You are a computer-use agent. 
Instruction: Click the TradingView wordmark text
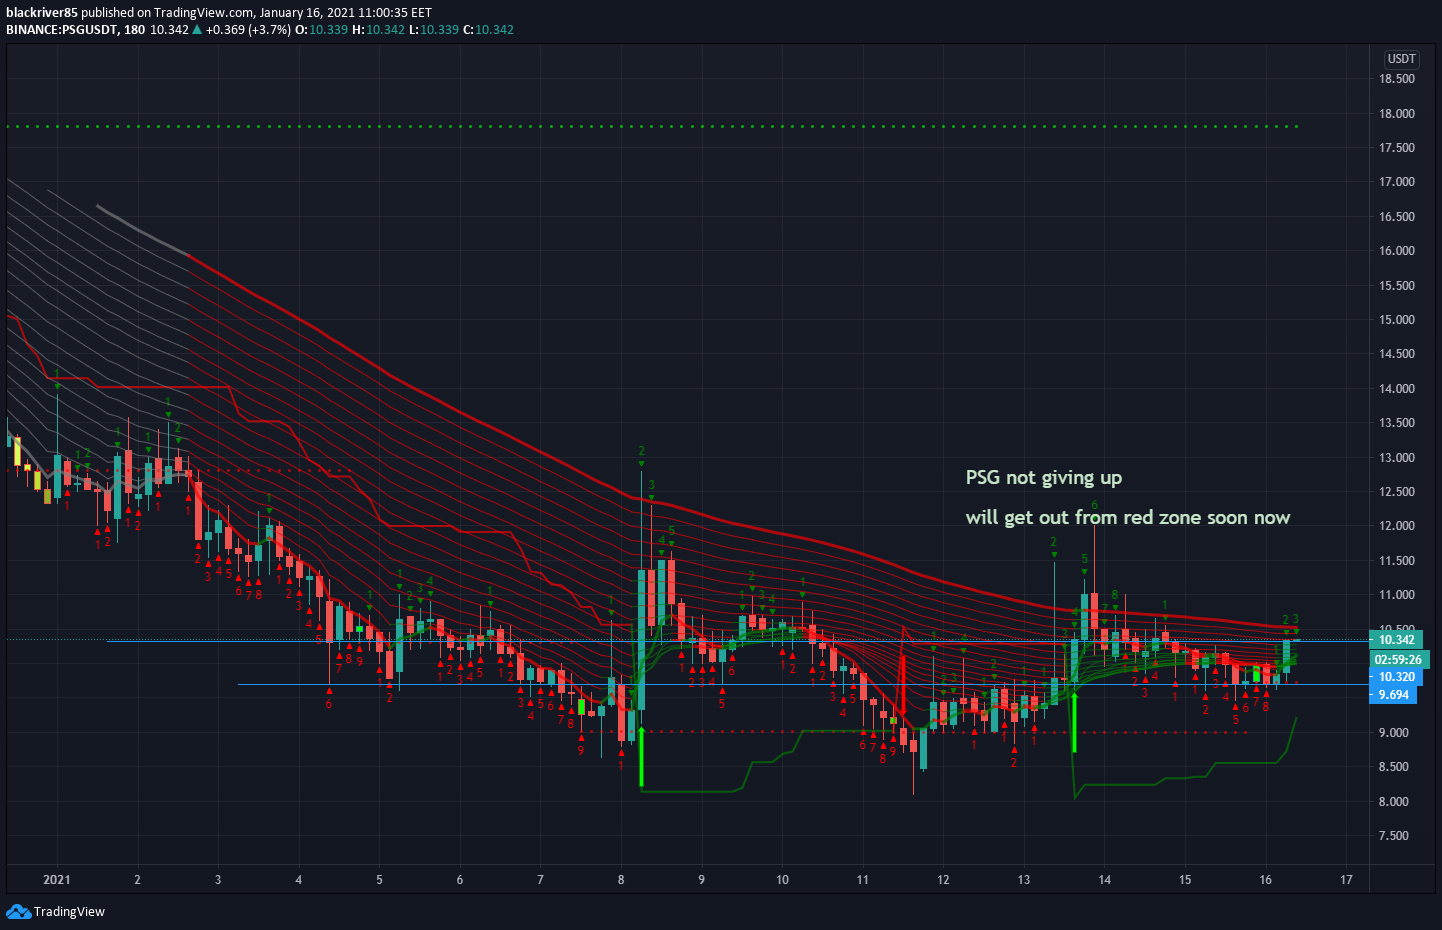(69, 911)
